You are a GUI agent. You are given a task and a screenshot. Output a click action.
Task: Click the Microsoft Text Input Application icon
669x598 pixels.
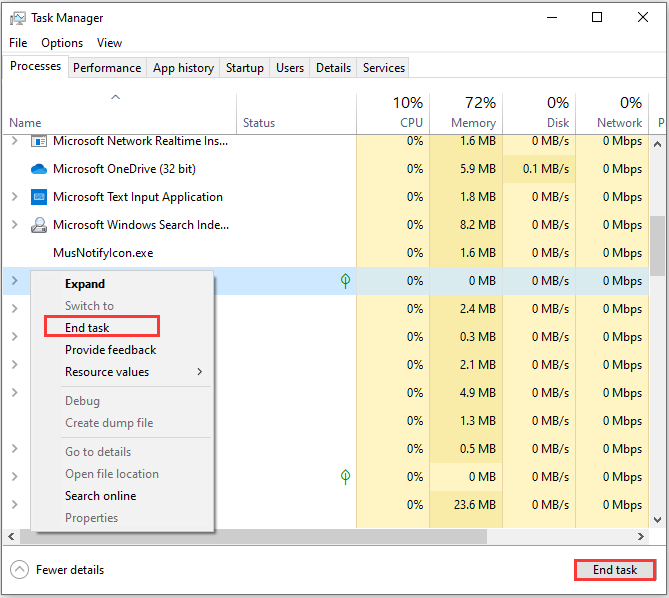point(39,197)
